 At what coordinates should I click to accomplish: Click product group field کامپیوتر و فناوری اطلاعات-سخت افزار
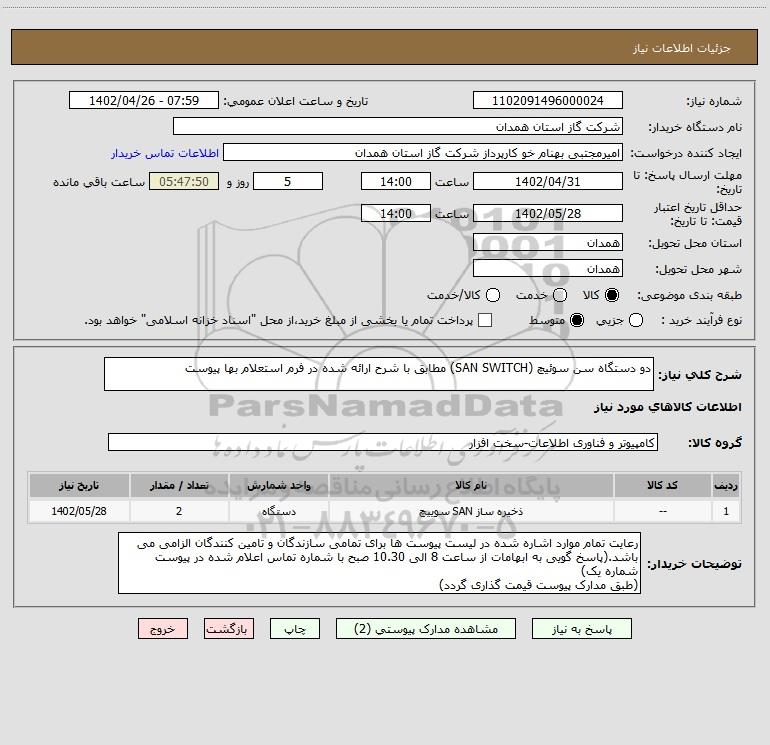pyautogui.click(x=383, y=442)
